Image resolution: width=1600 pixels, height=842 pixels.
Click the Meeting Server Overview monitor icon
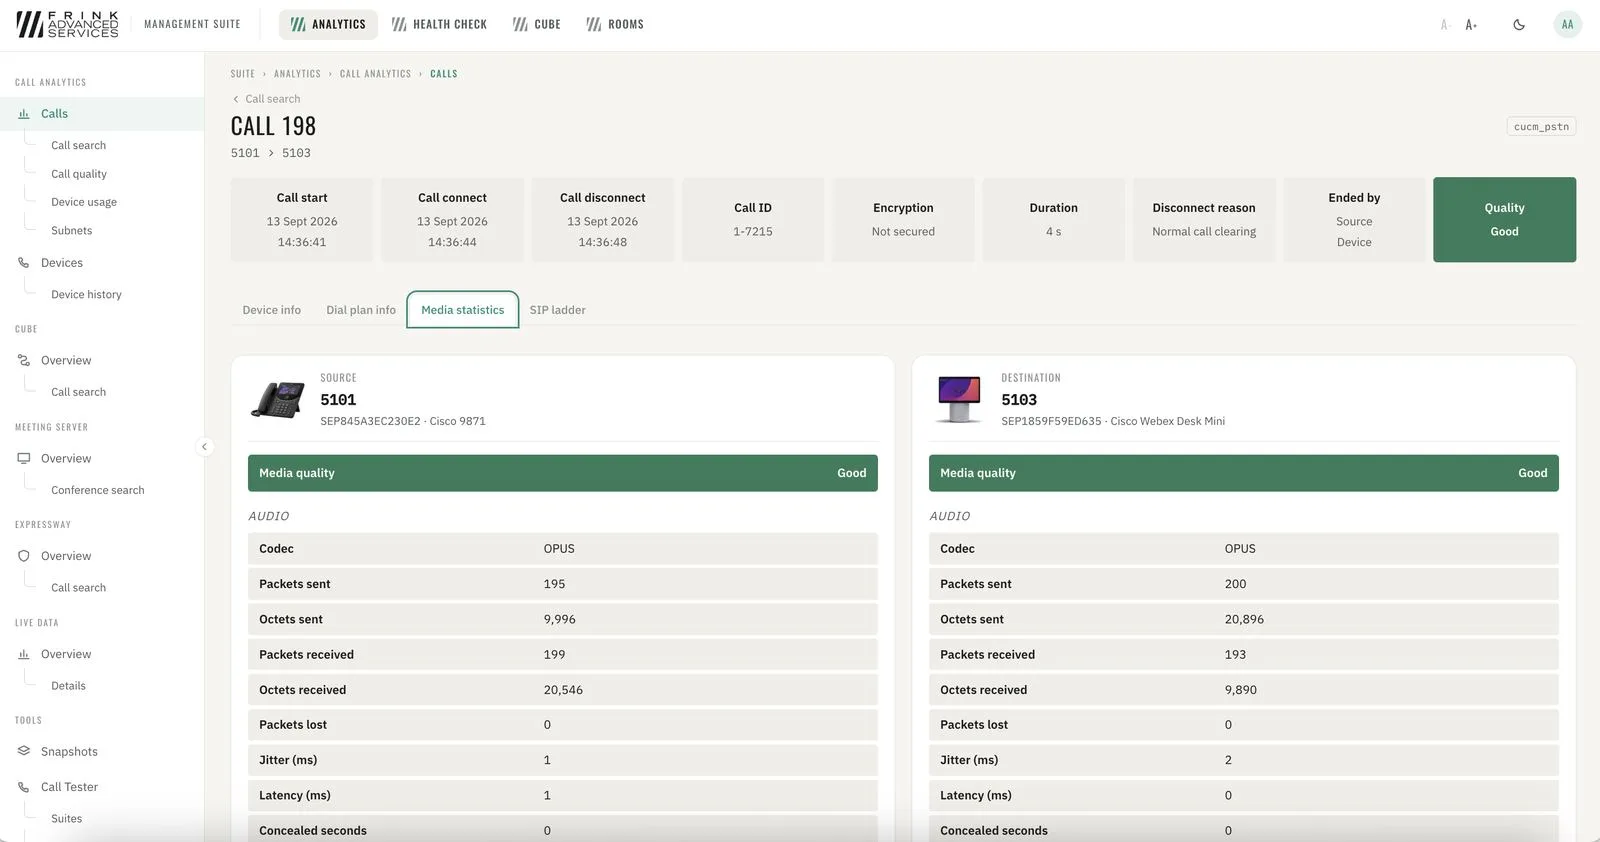[24, 458]
